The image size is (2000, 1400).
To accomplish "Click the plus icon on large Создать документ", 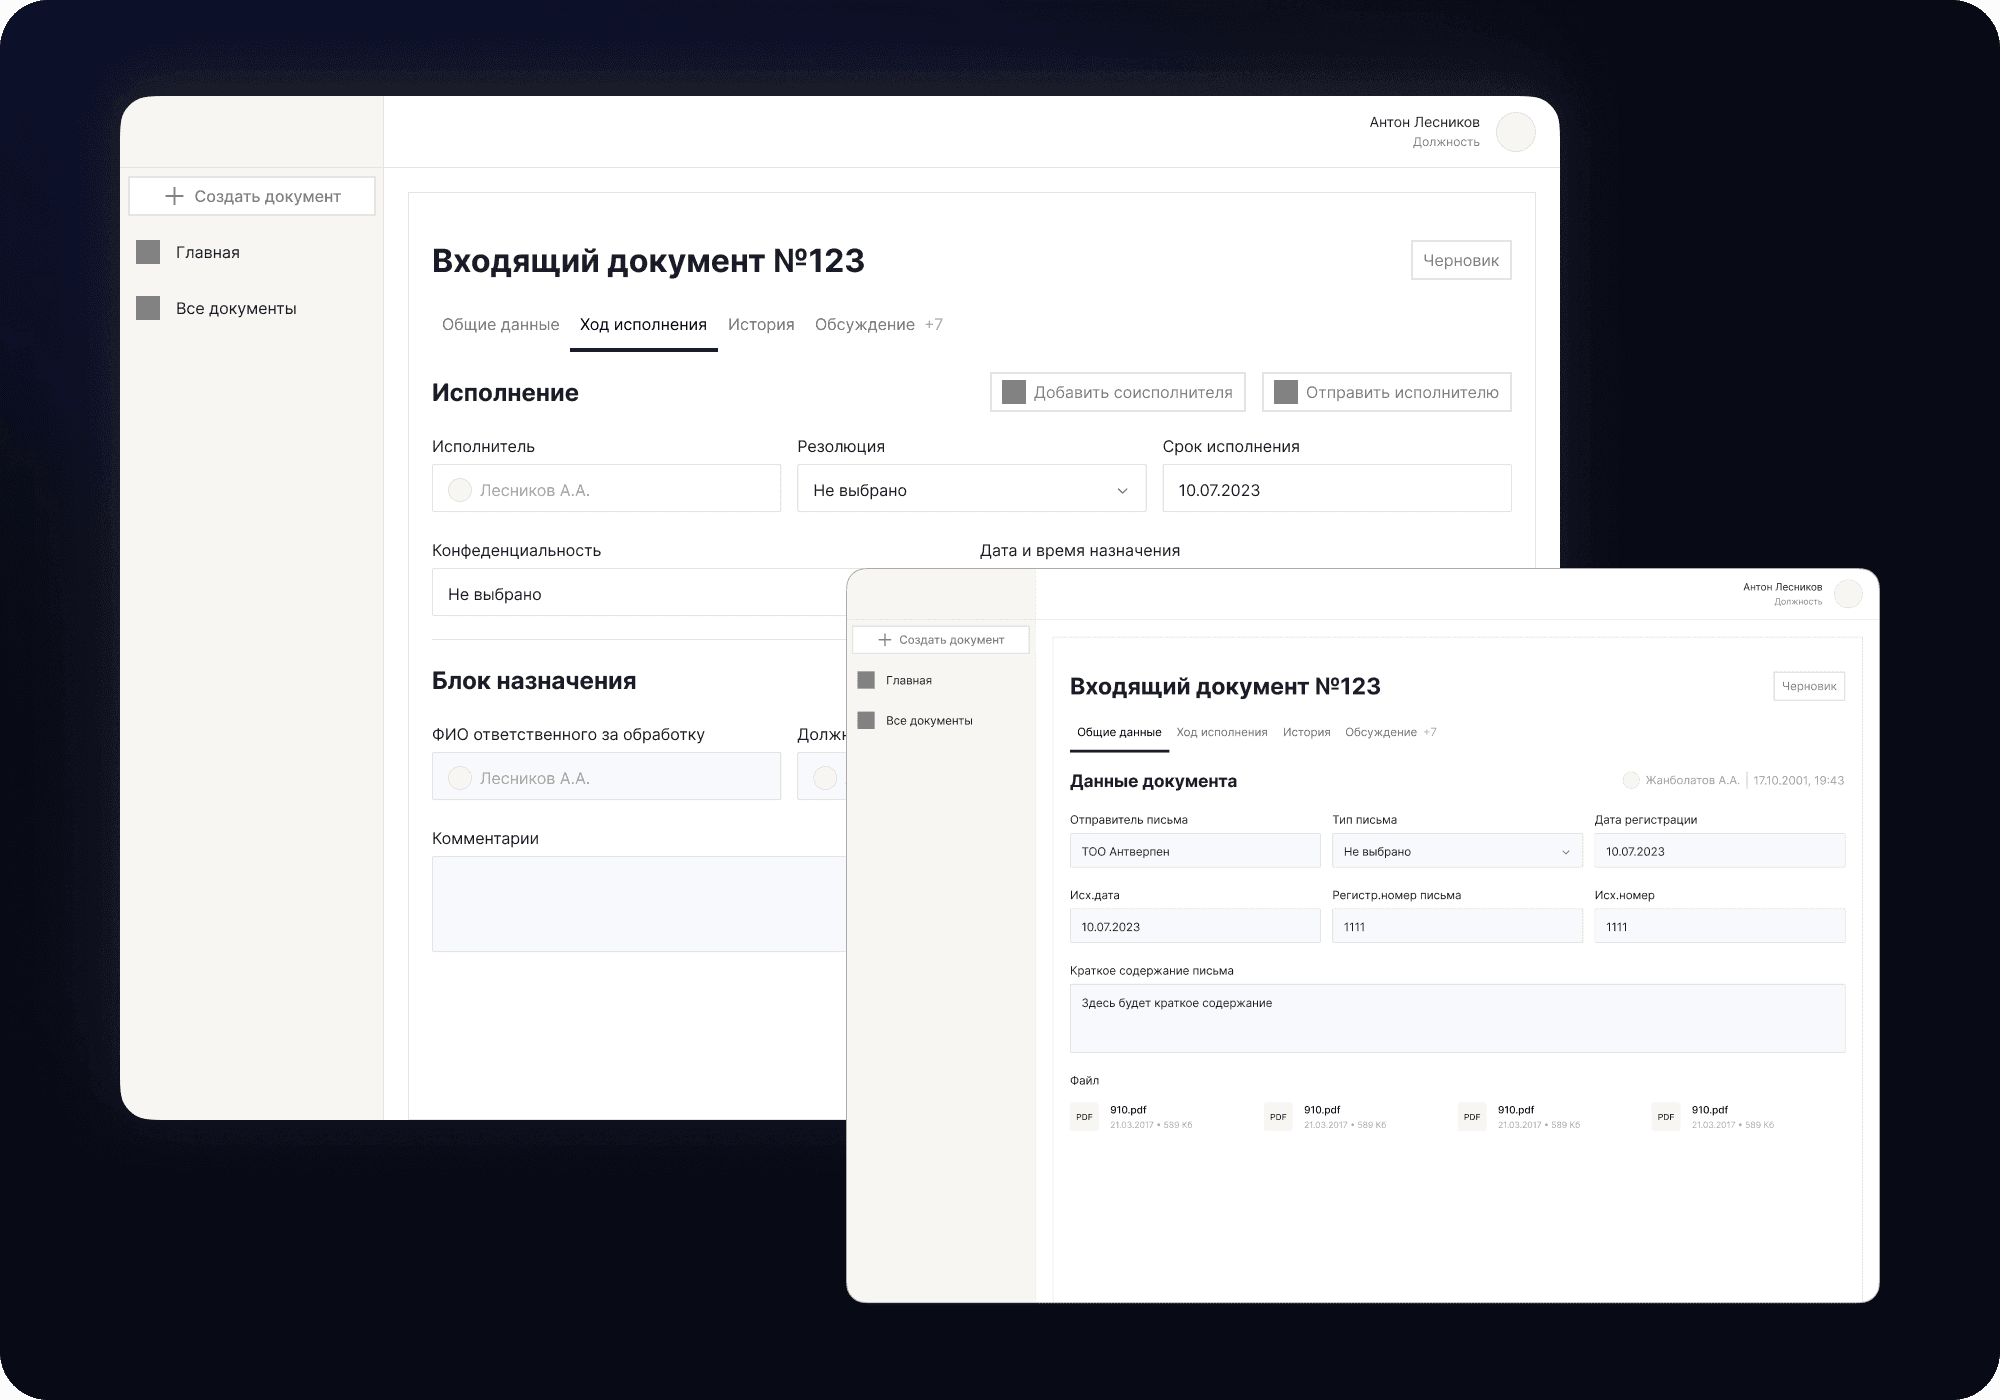I will [174, 196].
